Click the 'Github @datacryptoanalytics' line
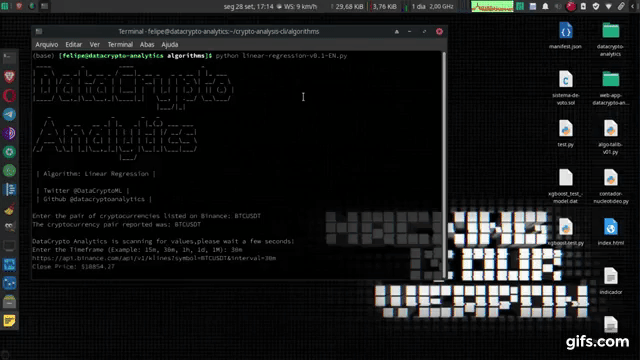This screenshot has width=640, height=360. (94, 199)
